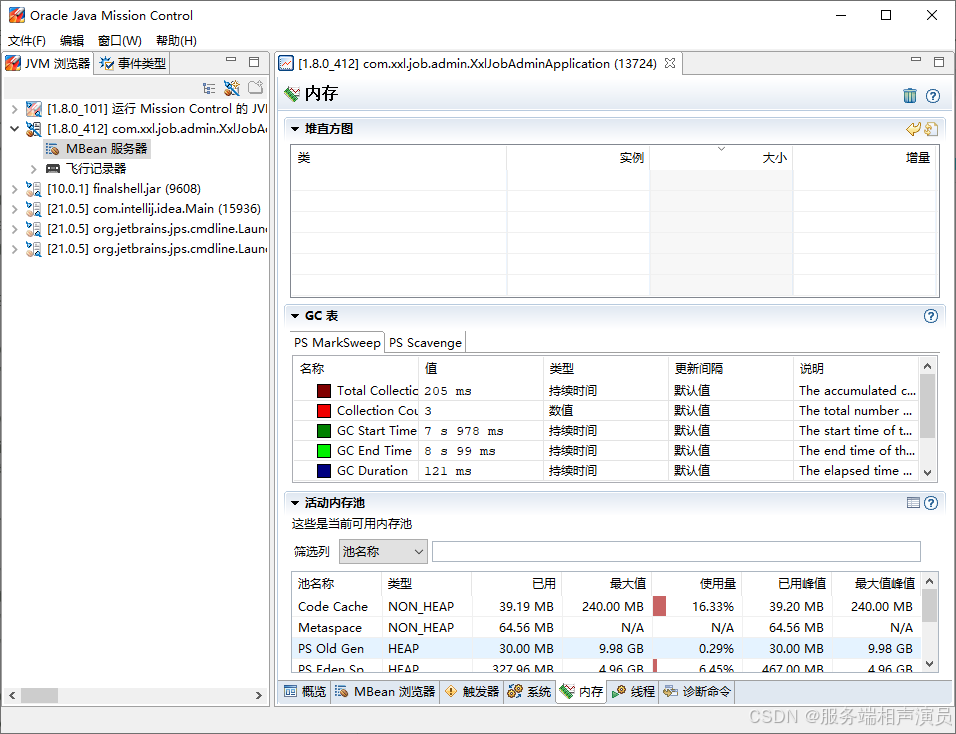This screenshot has width=956, height=734.
Task: Select the PS Old Gen pool row
Action: coord(606,649)
